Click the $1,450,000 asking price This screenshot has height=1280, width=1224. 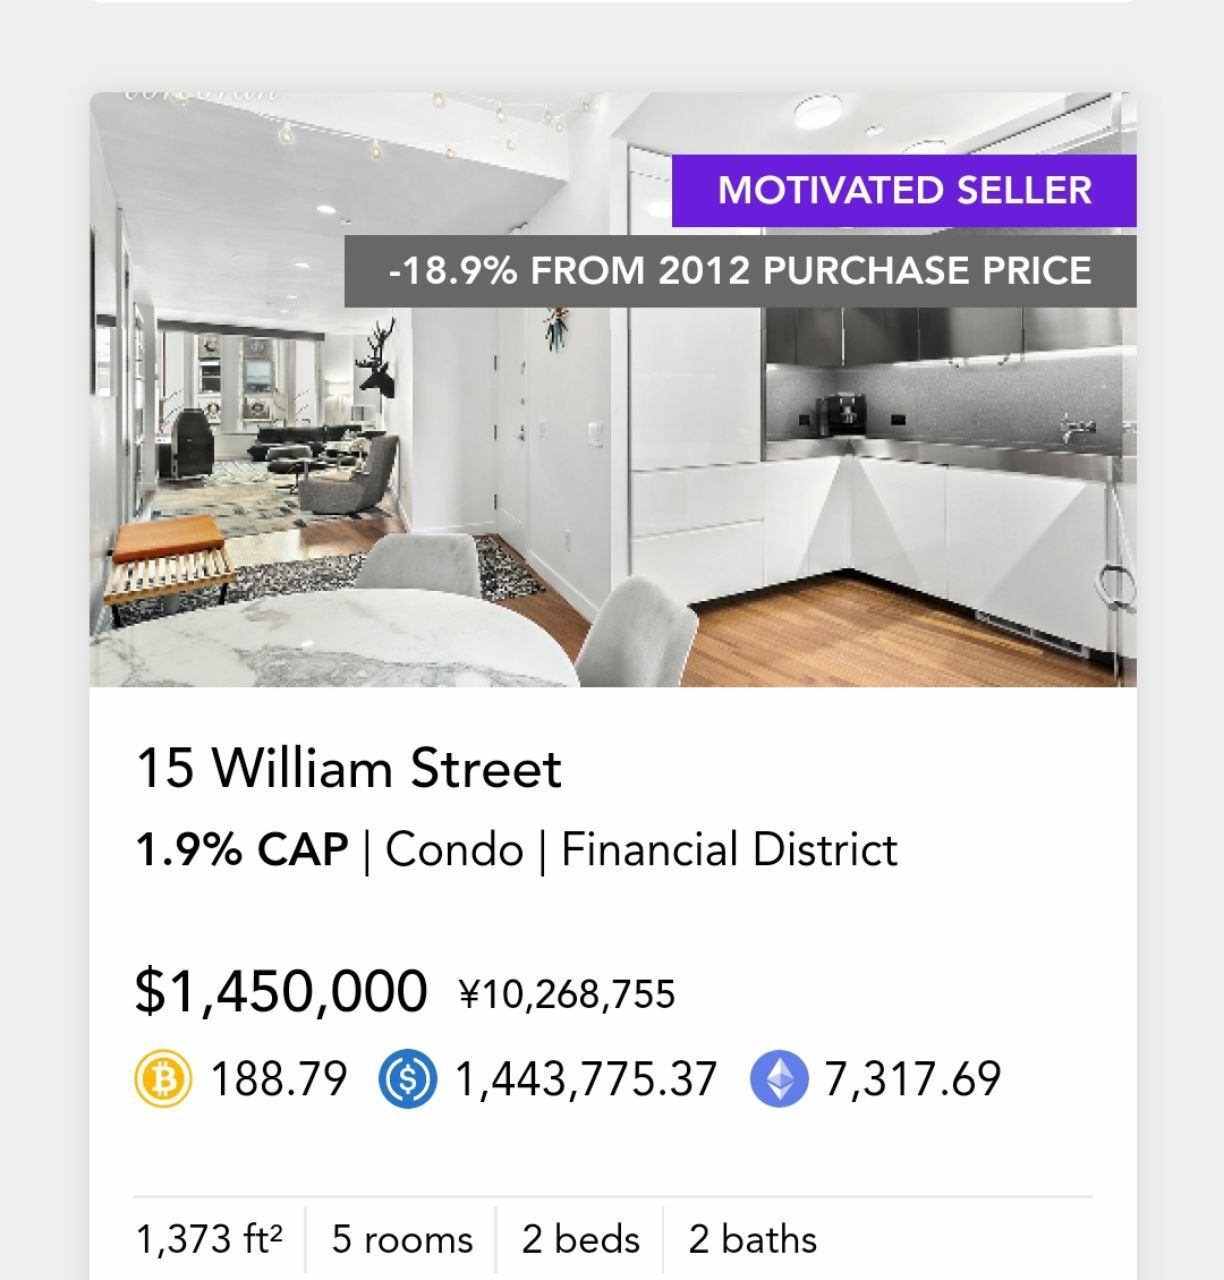[x=281, y=990]
